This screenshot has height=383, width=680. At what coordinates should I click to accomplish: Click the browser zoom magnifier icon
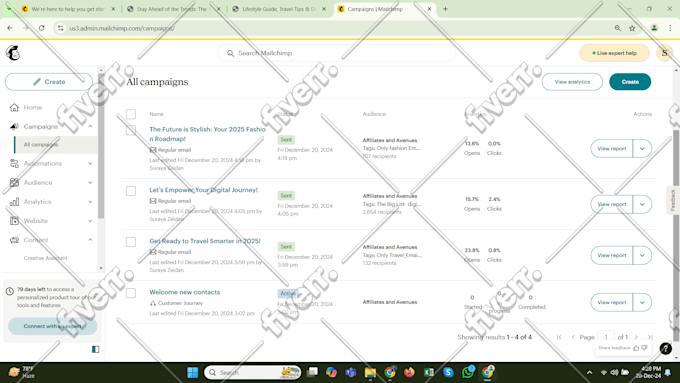(x=618, y=28)
